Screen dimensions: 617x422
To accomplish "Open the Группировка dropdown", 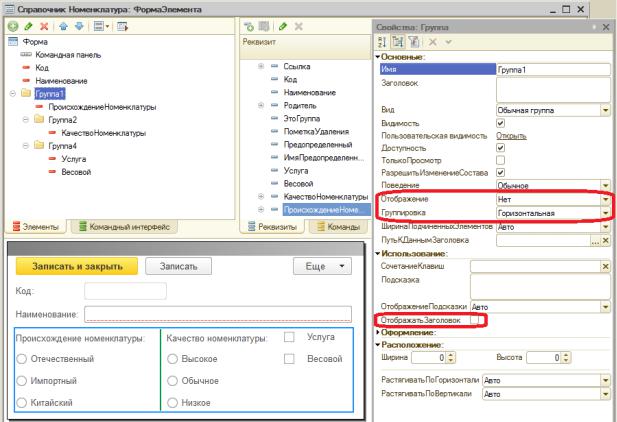I will coord(606,213).
